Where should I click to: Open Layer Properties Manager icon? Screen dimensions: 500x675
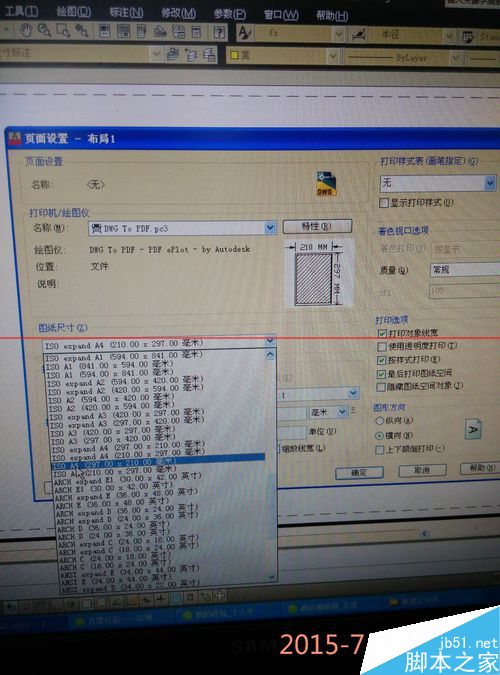173,54
